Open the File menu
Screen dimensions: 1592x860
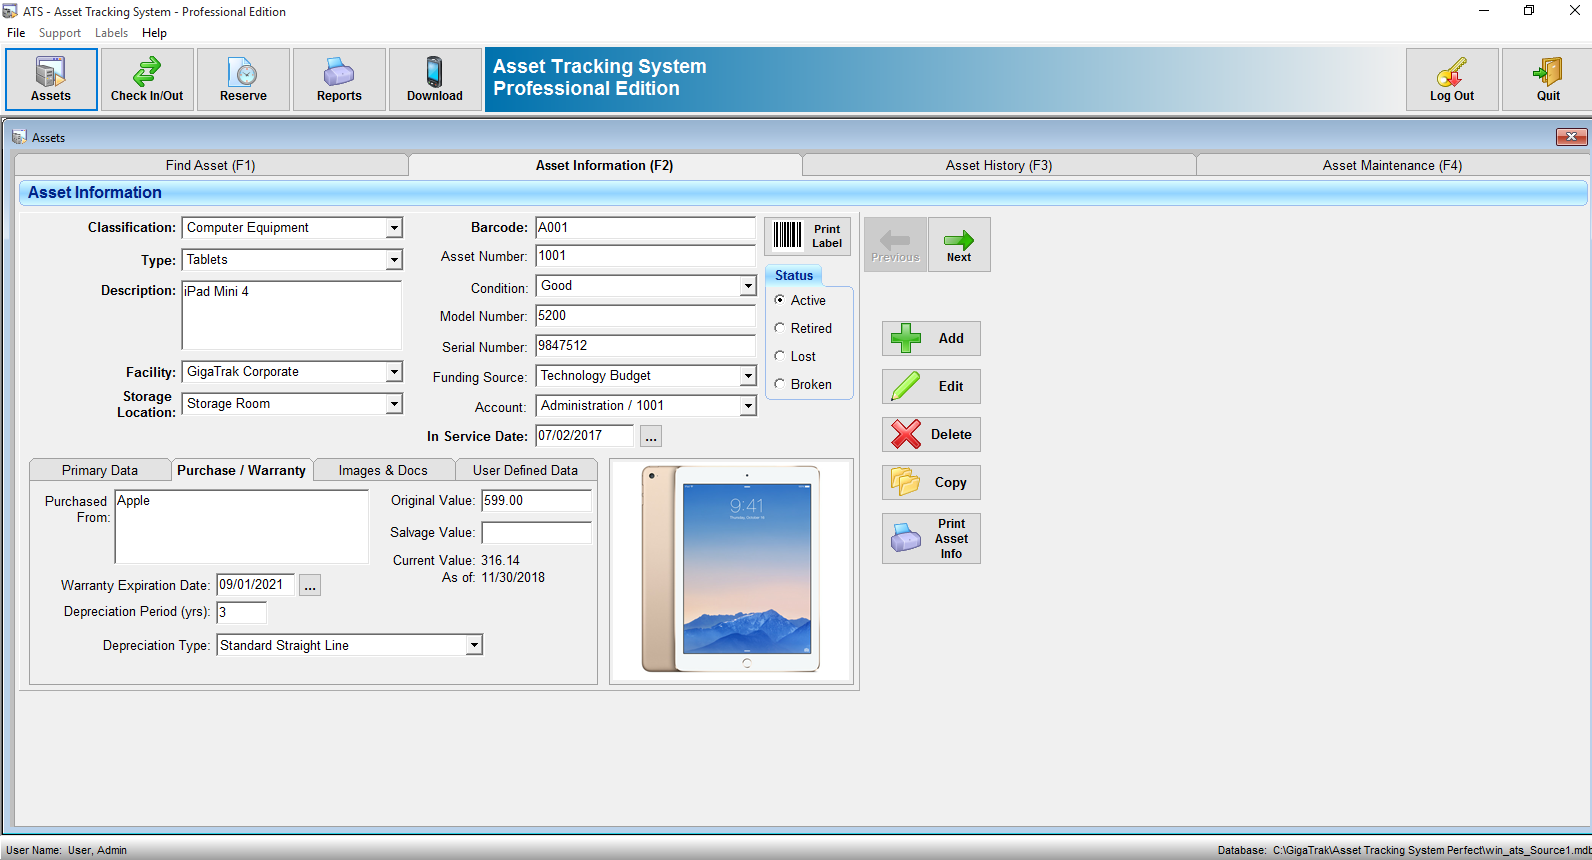pos(16,33)
